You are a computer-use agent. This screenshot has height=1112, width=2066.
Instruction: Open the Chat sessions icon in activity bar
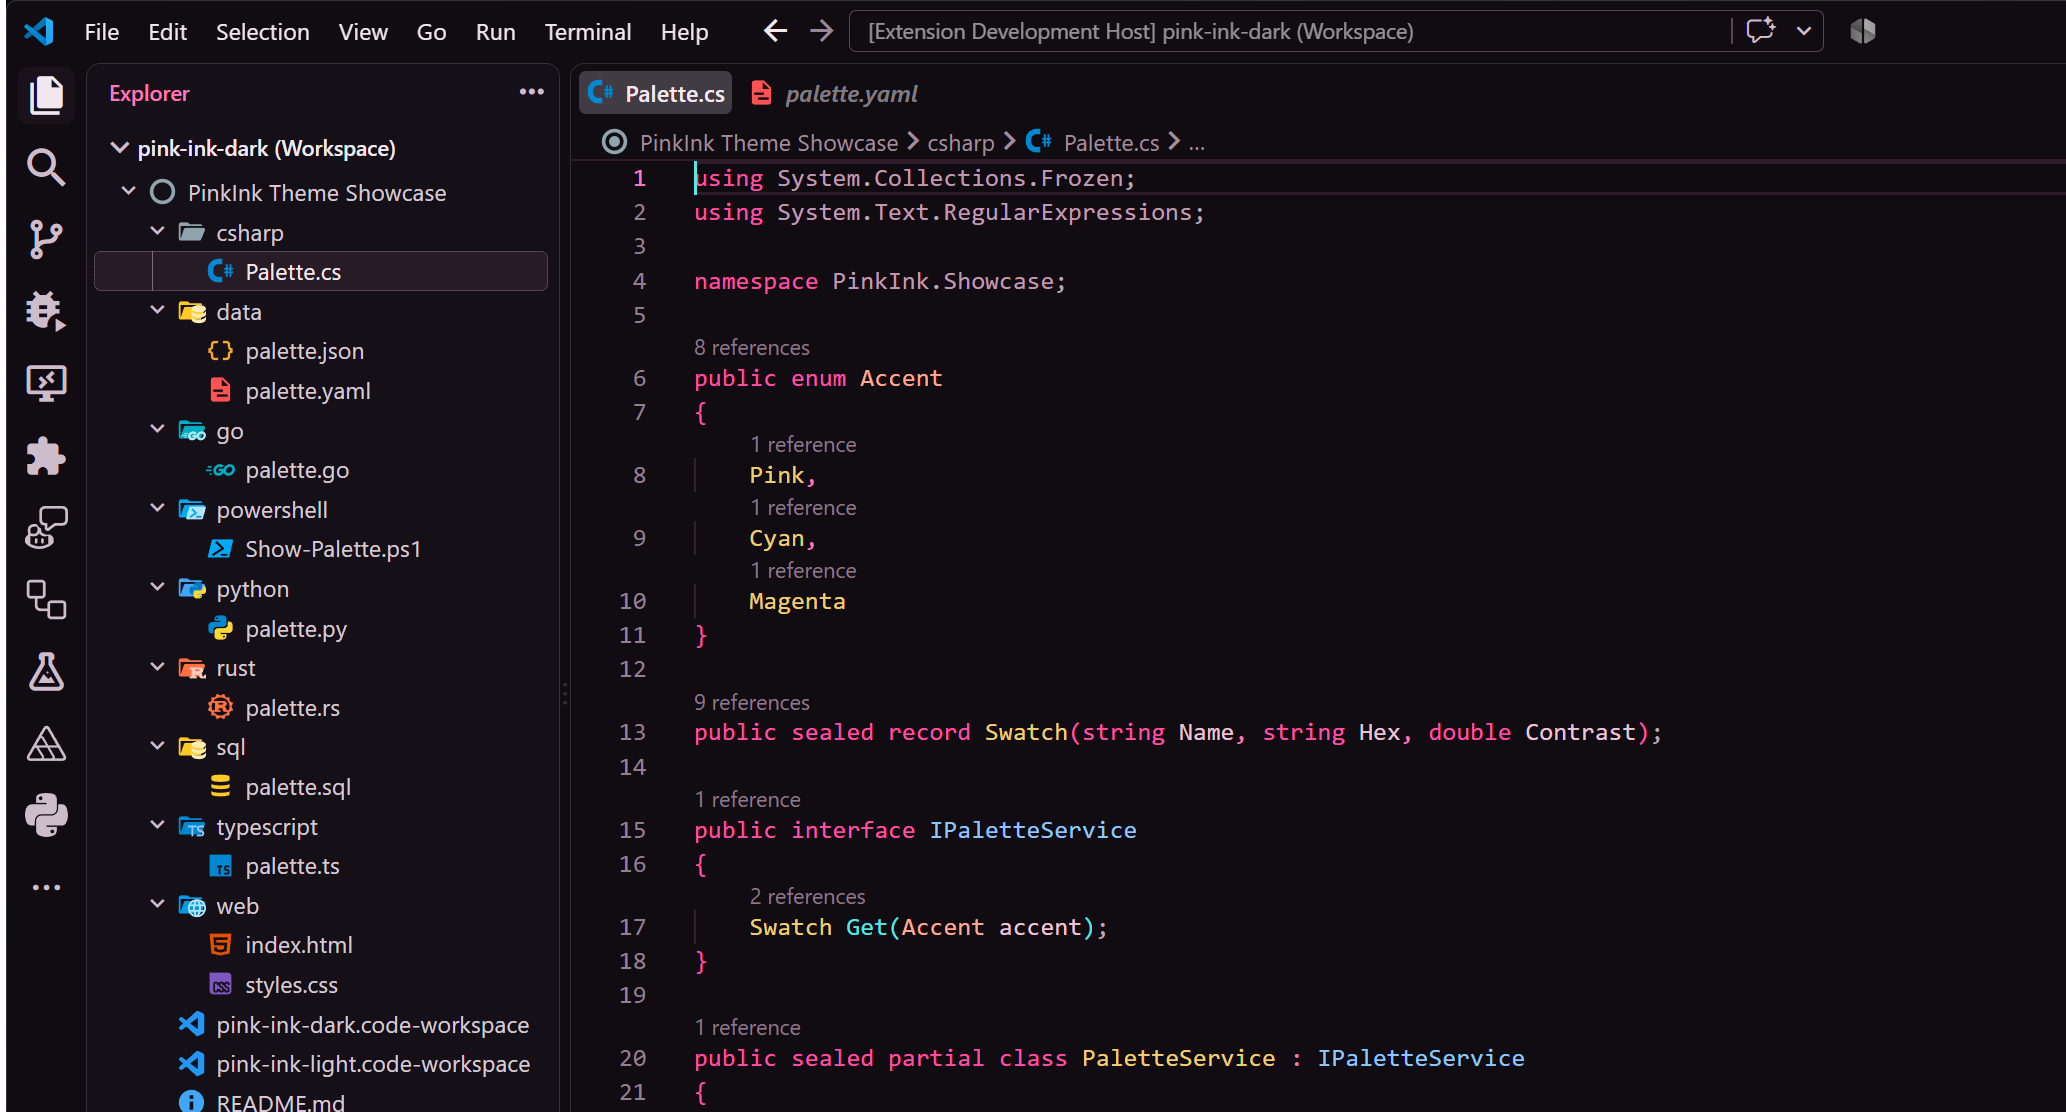pos(46,527)
